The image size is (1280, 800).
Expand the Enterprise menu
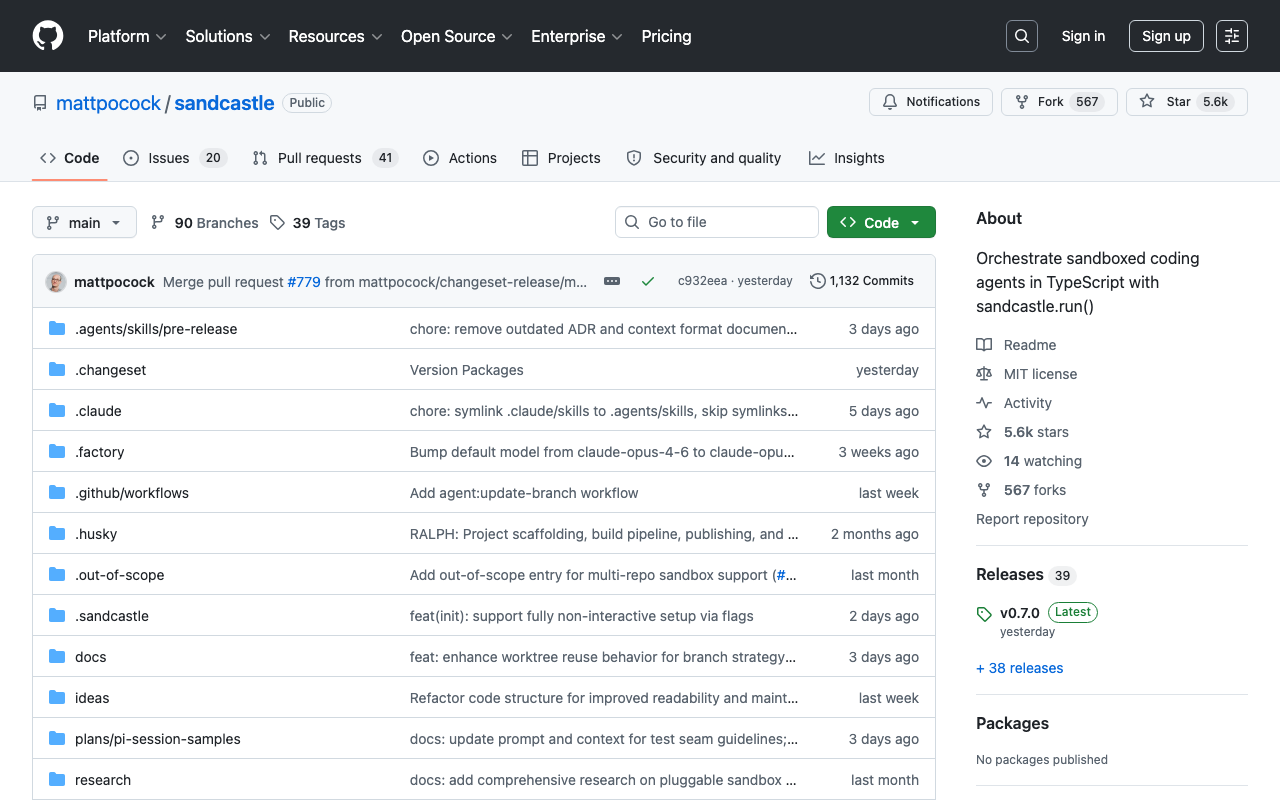pyautogui.click(x=577, y=36)
